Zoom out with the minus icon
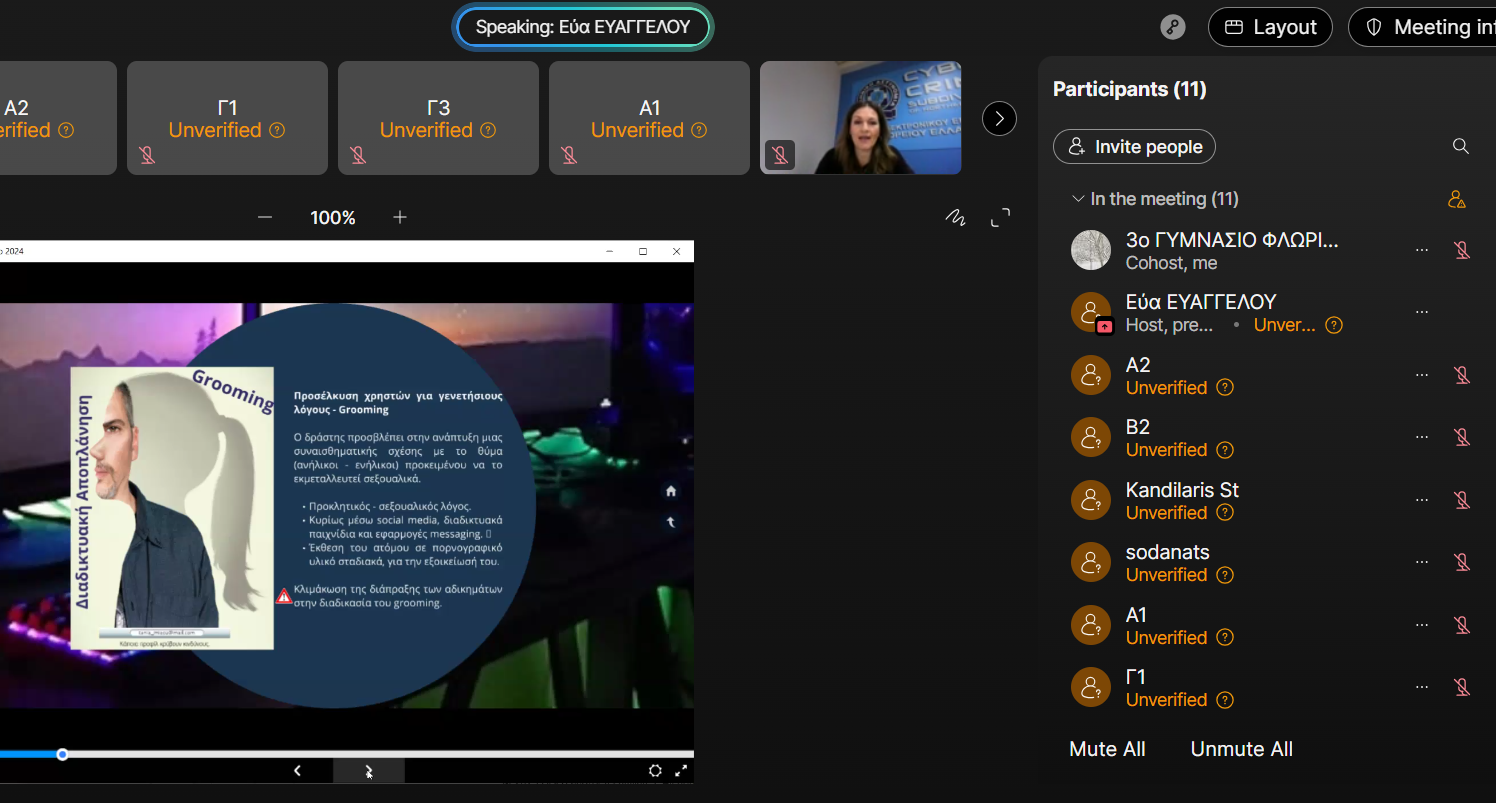The image size is (1496, 803). [265, 217]
